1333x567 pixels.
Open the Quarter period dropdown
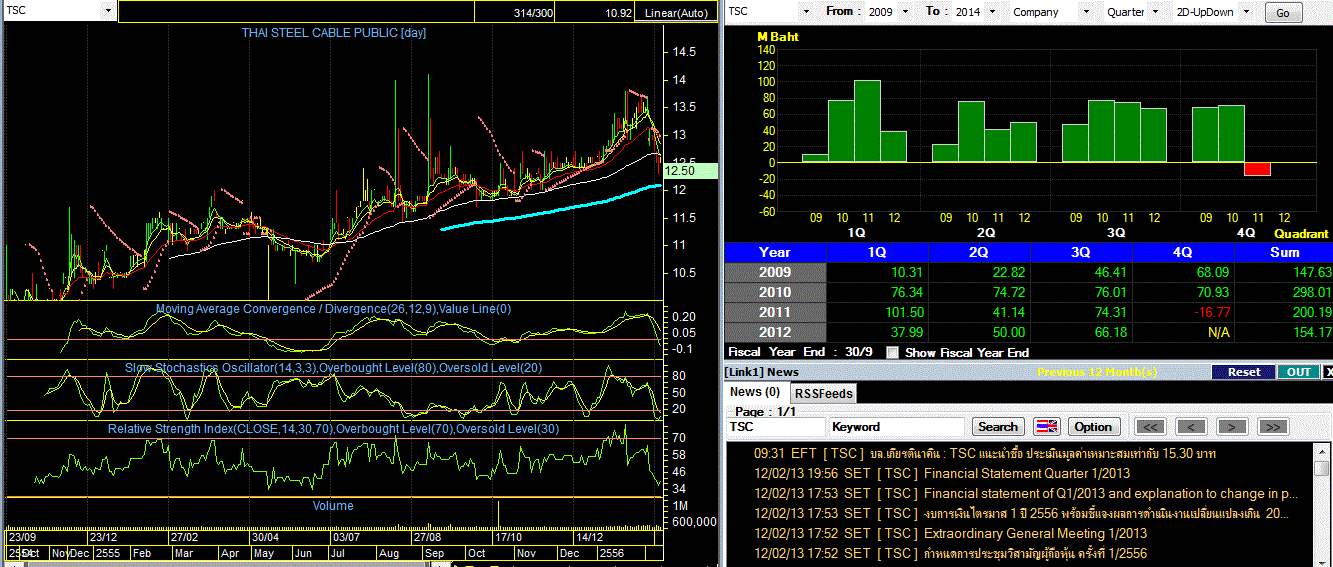(x=1155, y=12)
